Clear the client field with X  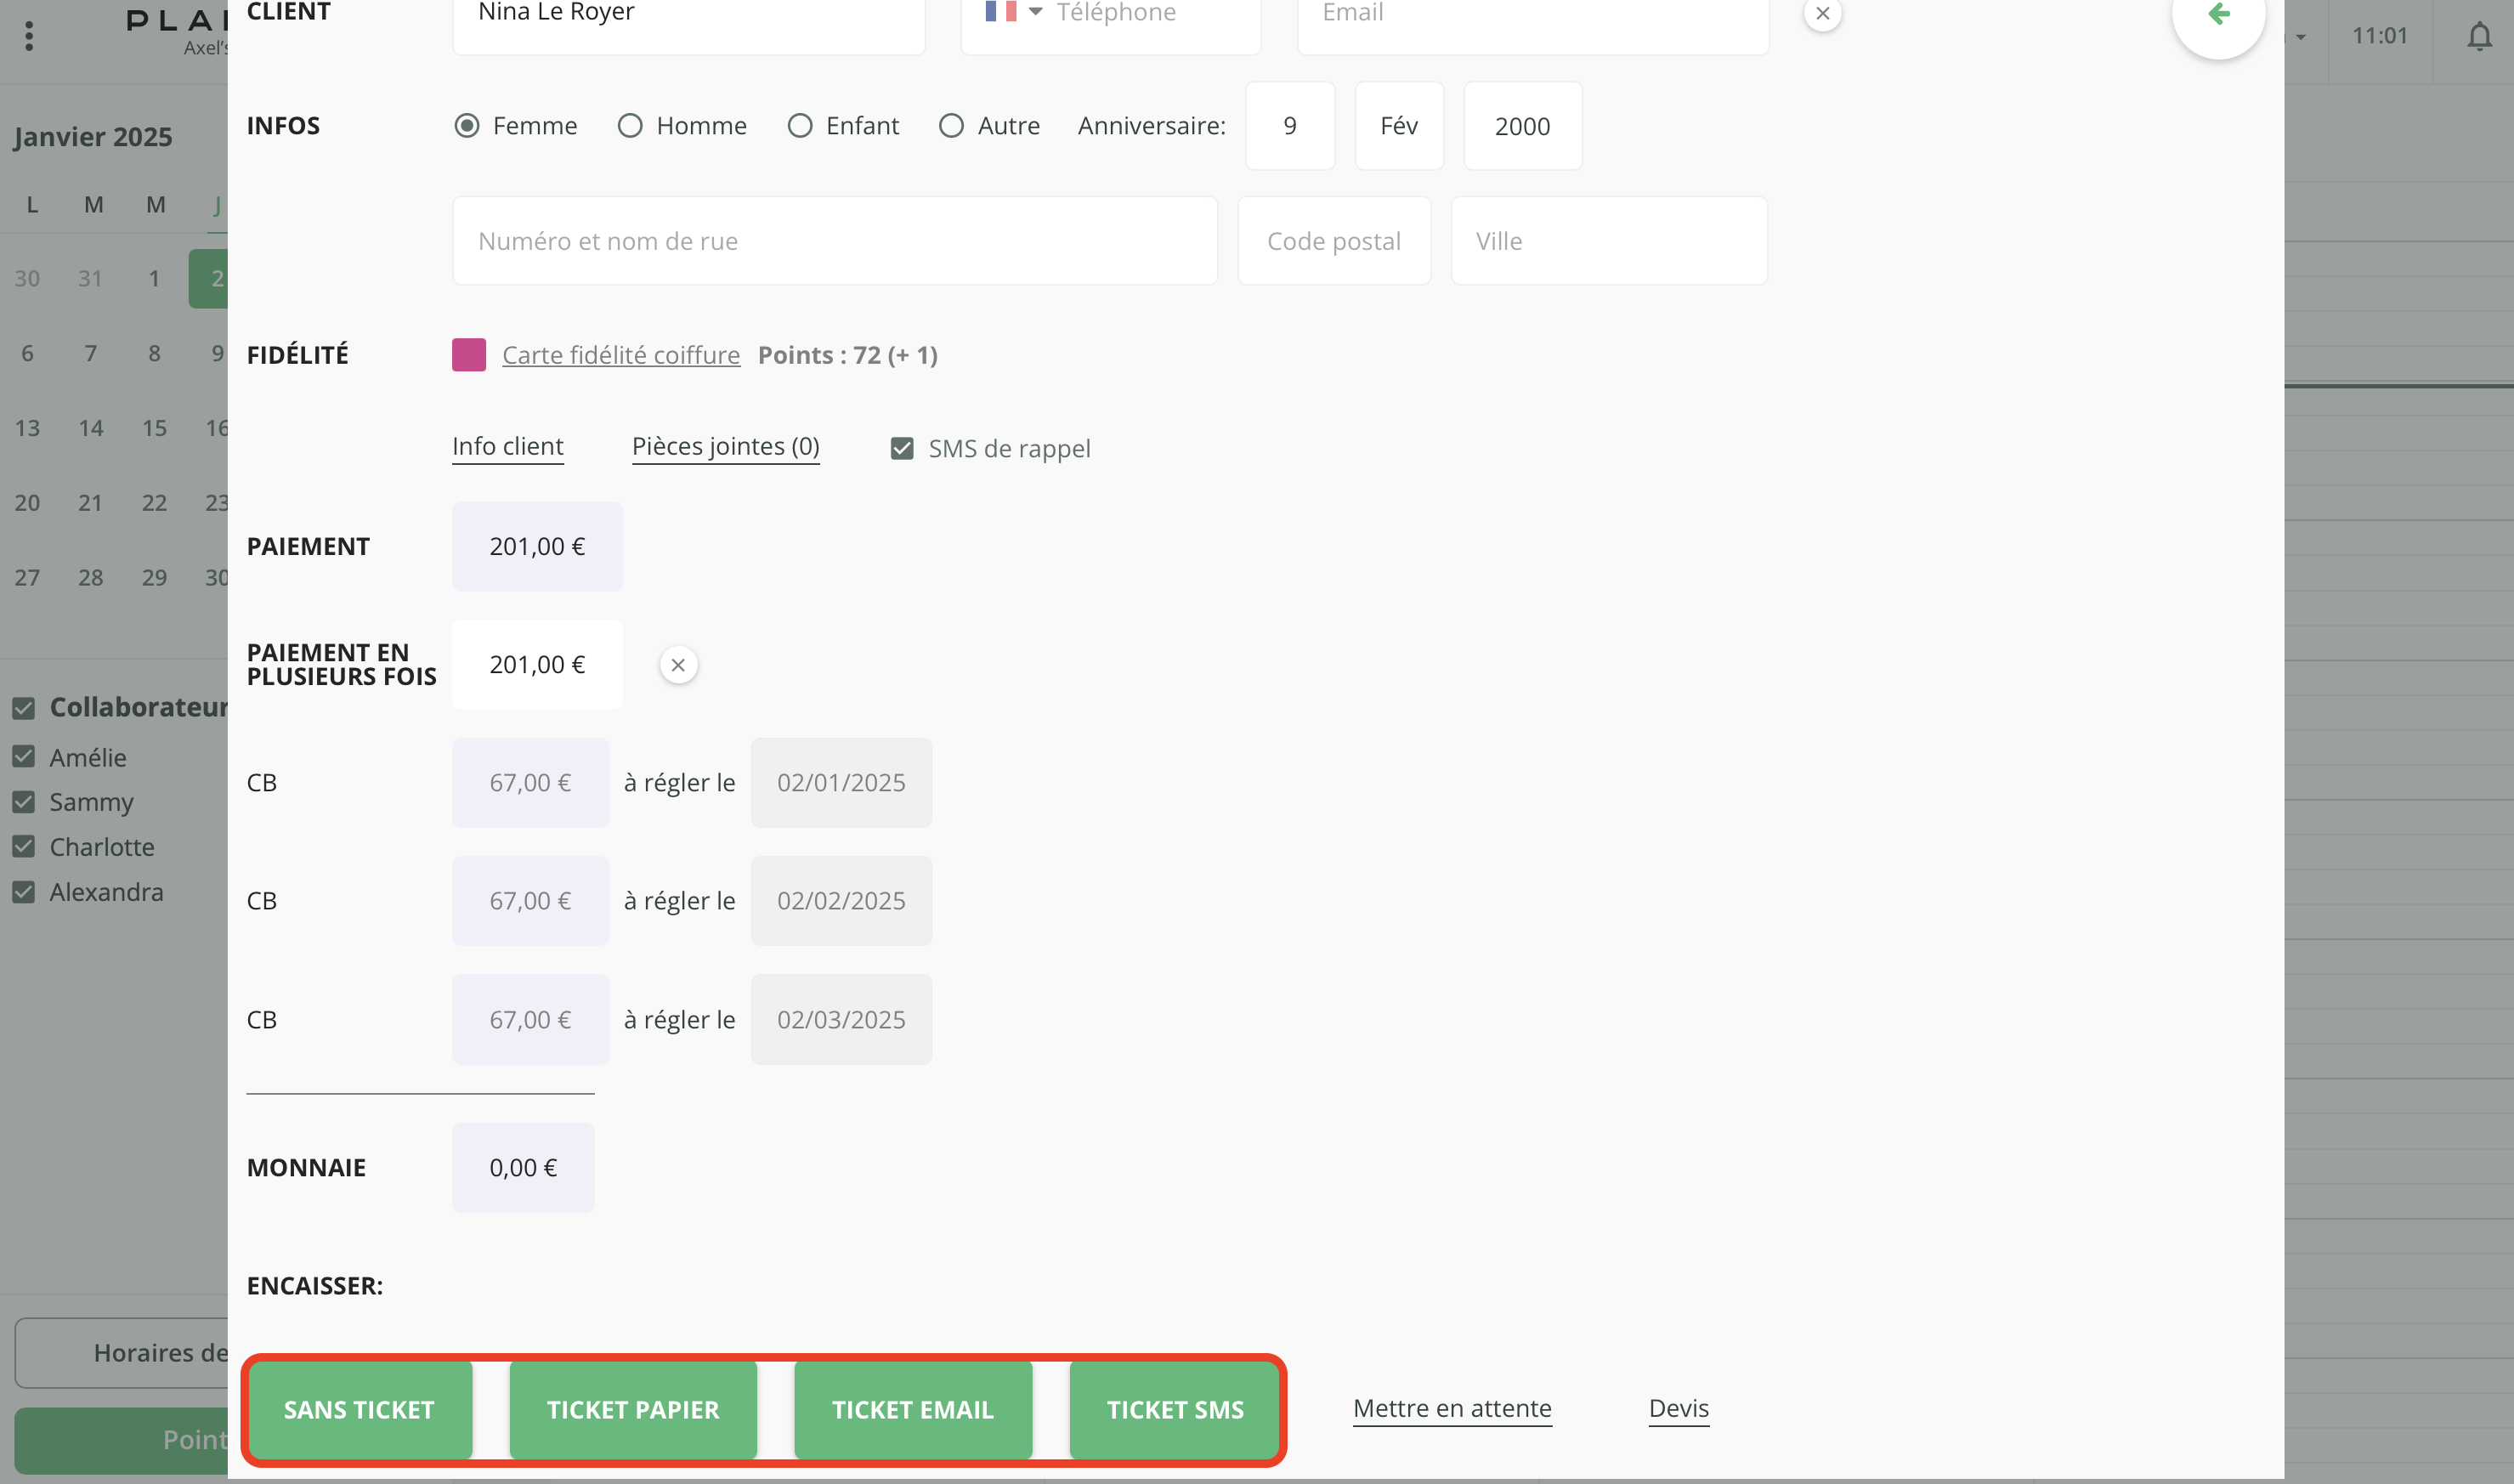pos(1822,14)
